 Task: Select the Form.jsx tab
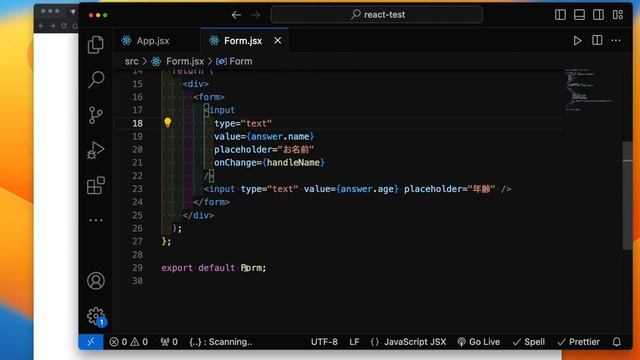click(x=244, y=40)
